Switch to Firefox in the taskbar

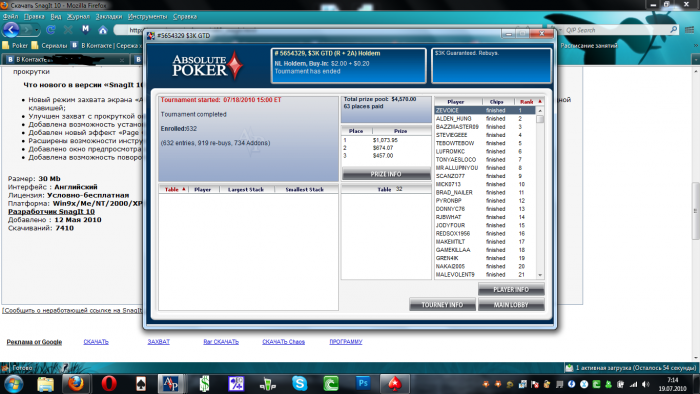point(75,384)
